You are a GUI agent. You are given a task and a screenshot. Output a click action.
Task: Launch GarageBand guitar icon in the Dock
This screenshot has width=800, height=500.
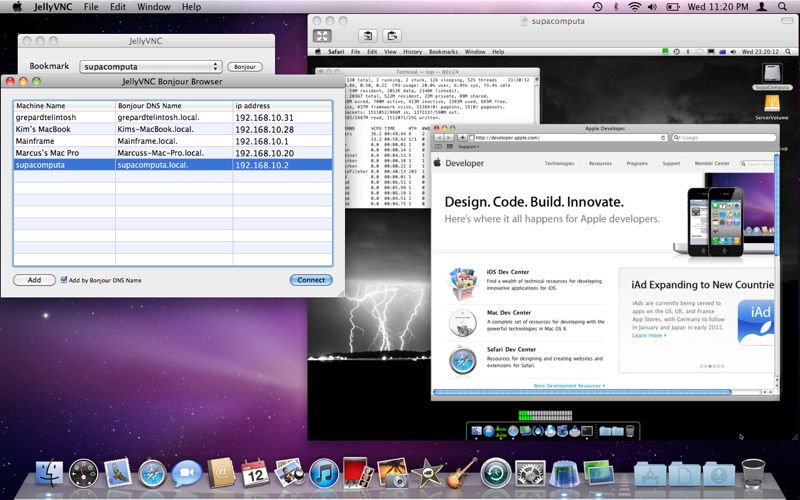point(461,473)
